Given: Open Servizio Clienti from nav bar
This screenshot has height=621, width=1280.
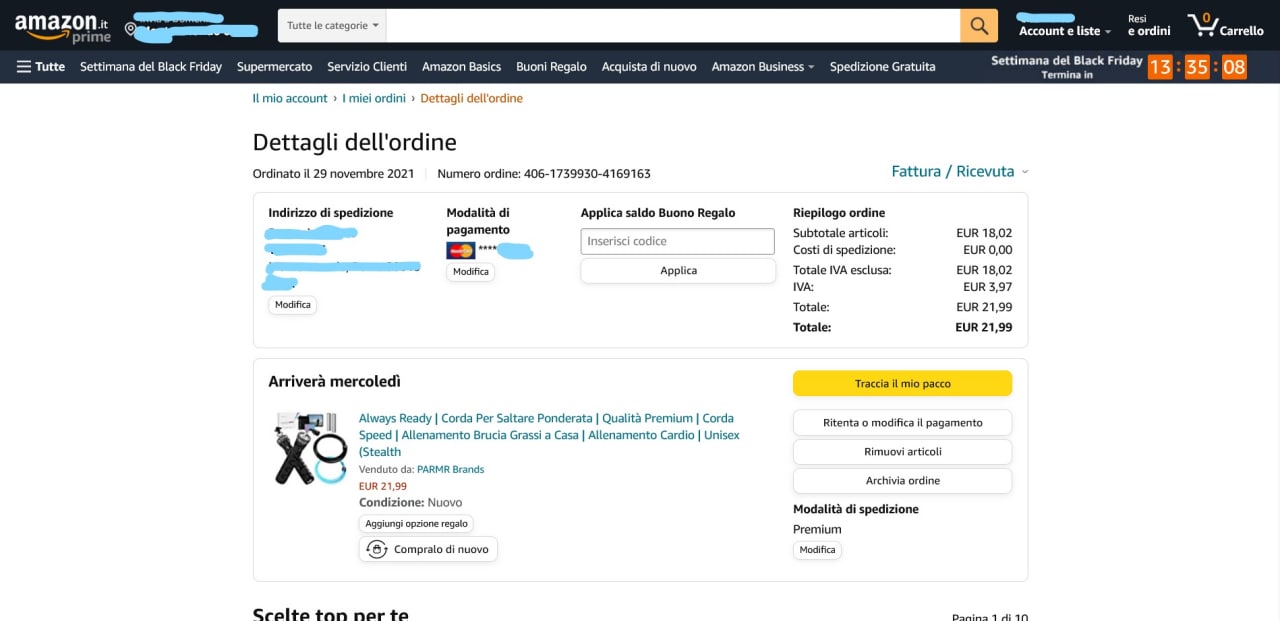Looking at the screenshot, I should 367,67.
